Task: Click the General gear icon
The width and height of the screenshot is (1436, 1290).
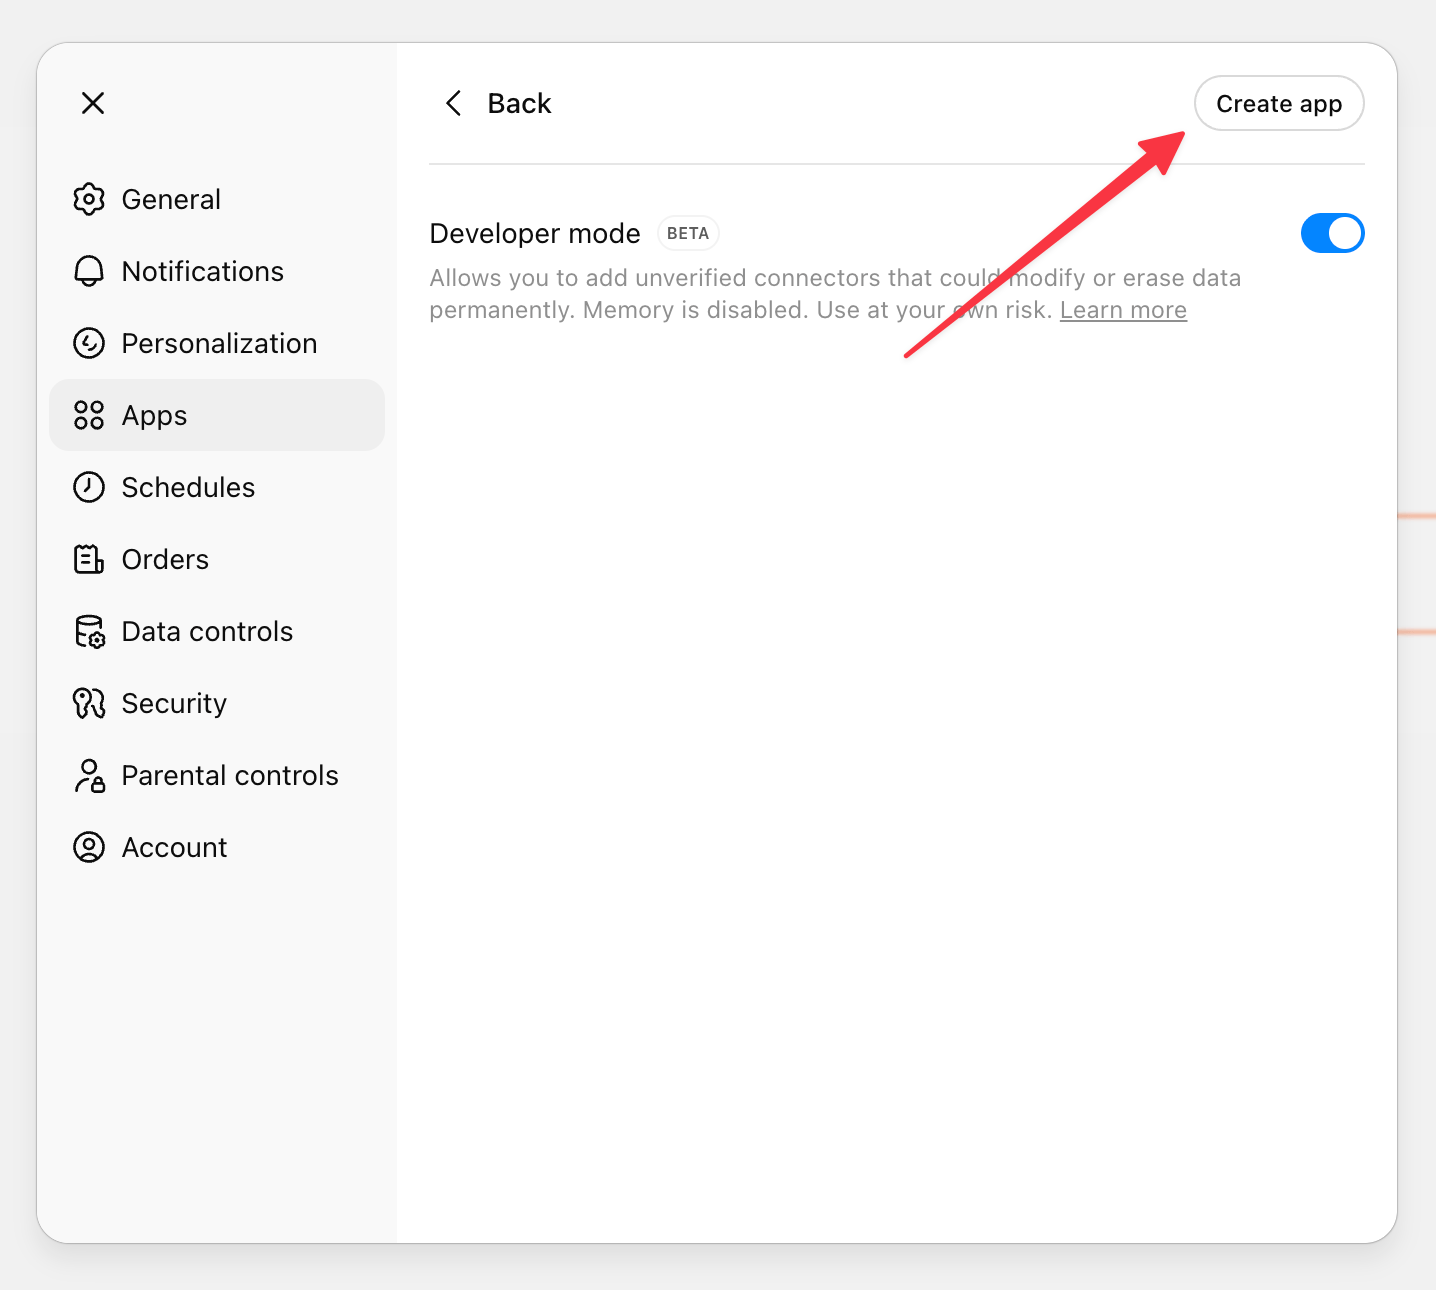Action: pos(89,199)
